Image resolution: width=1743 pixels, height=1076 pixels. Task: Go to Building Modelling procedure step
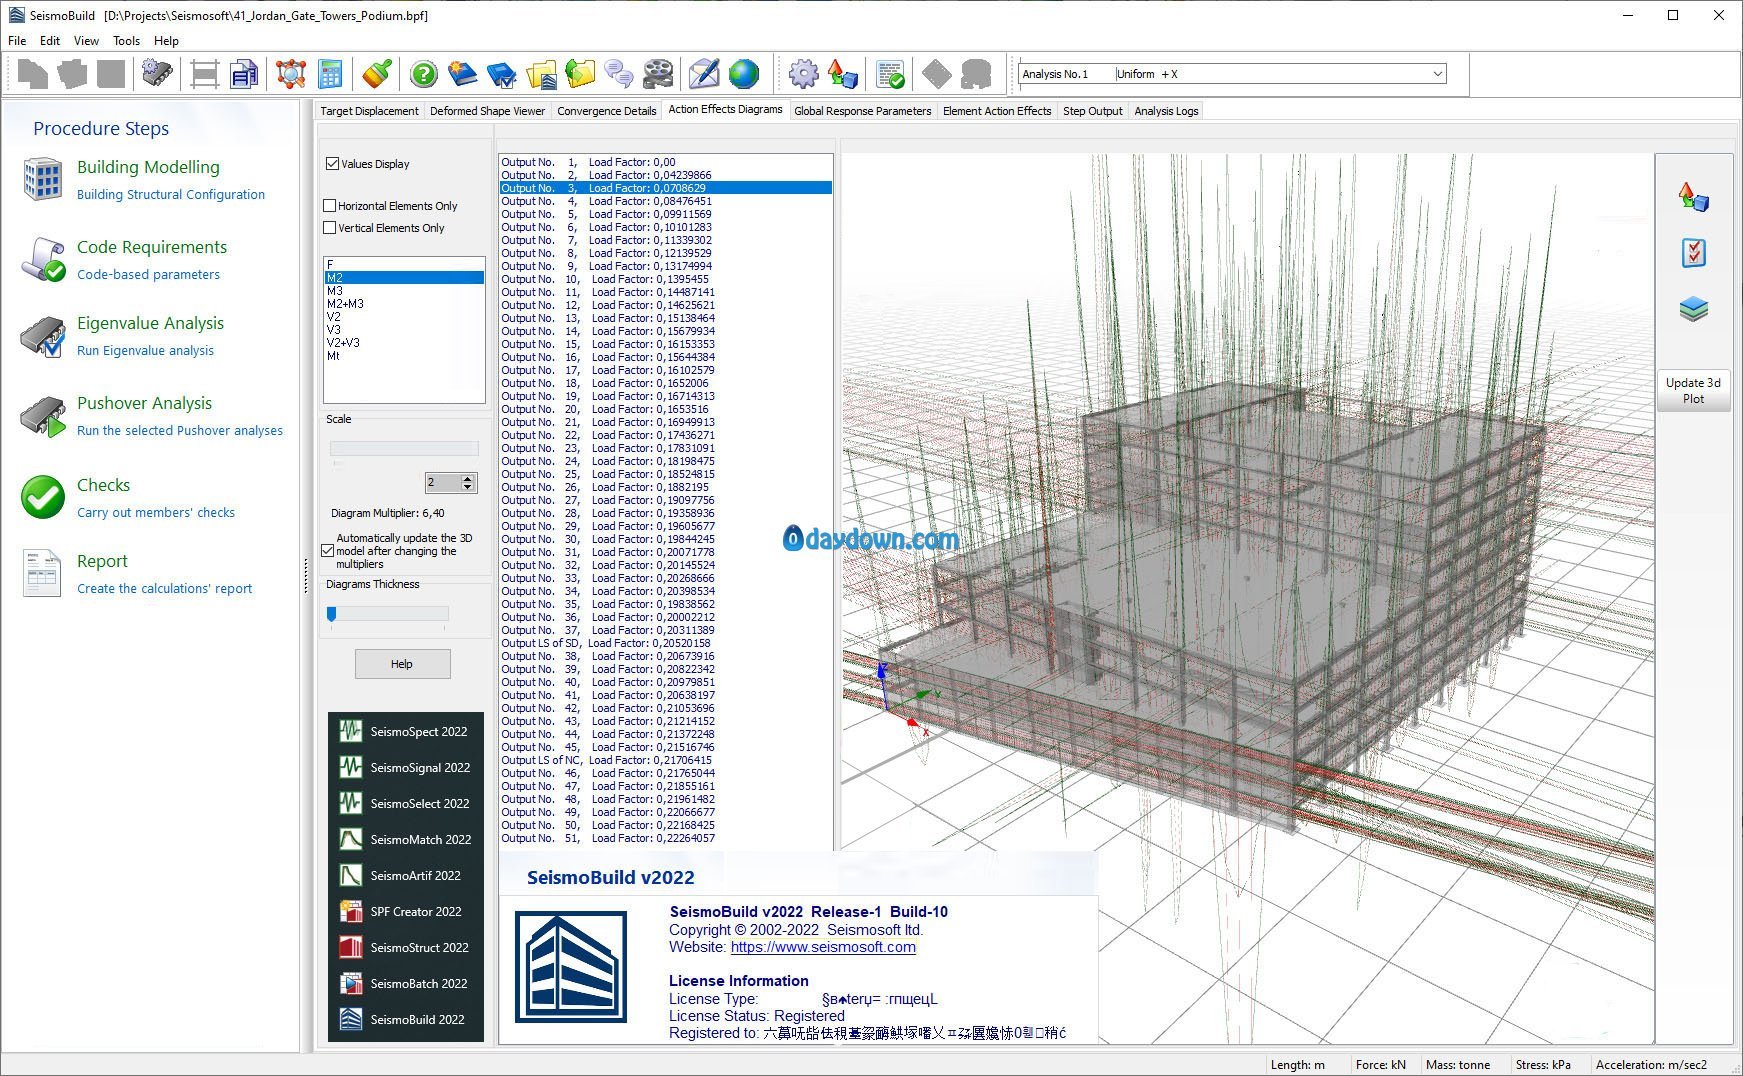tap(148, 167)
